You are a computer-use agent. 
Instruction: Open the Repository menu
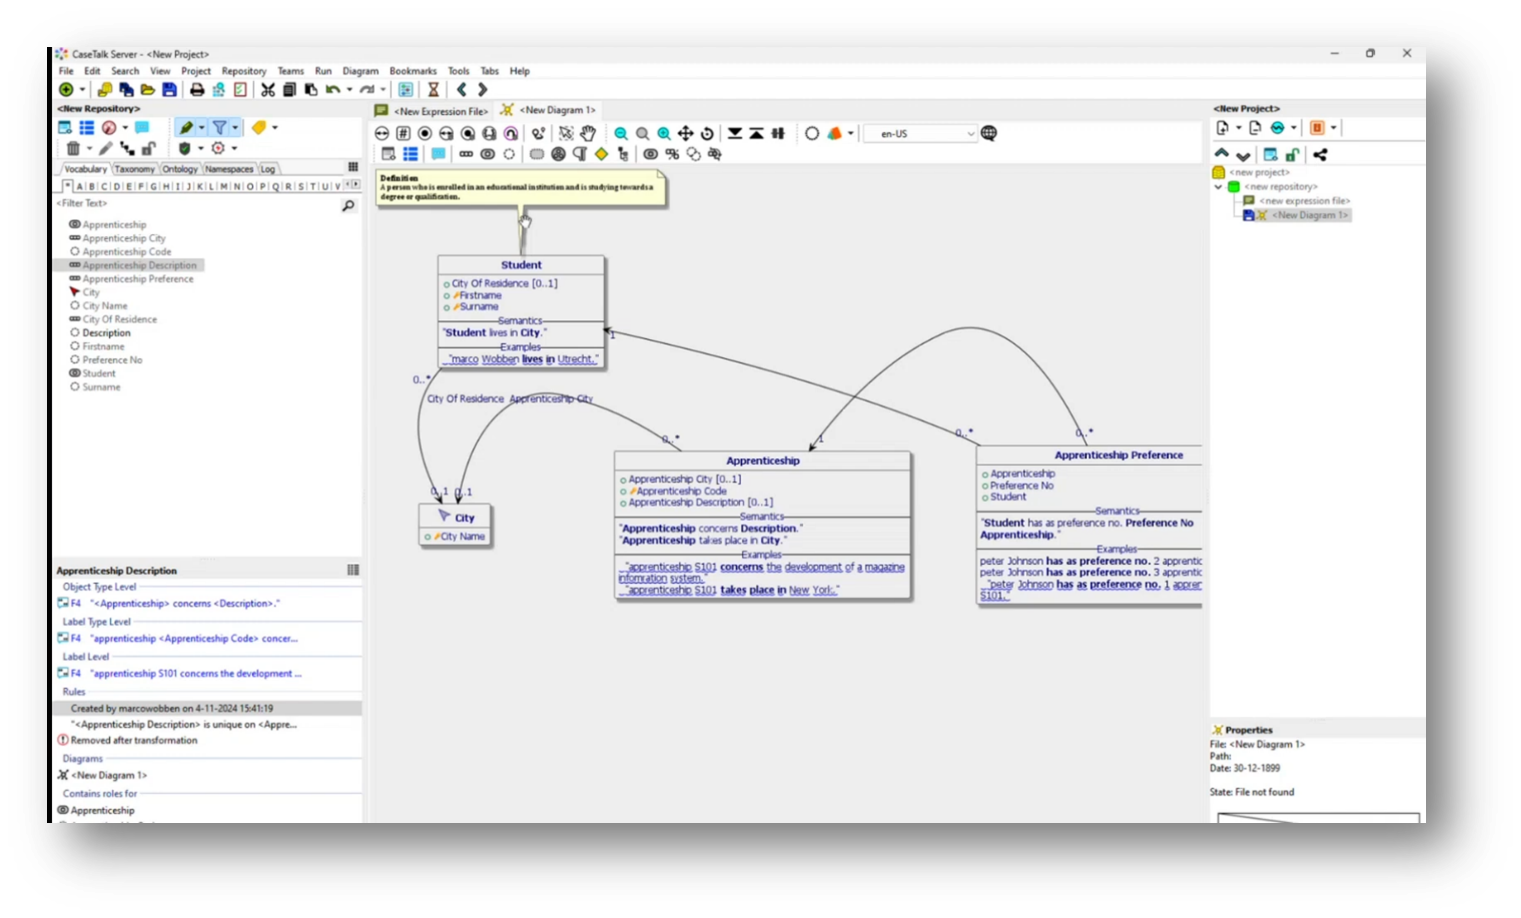(x=244, y=71)
